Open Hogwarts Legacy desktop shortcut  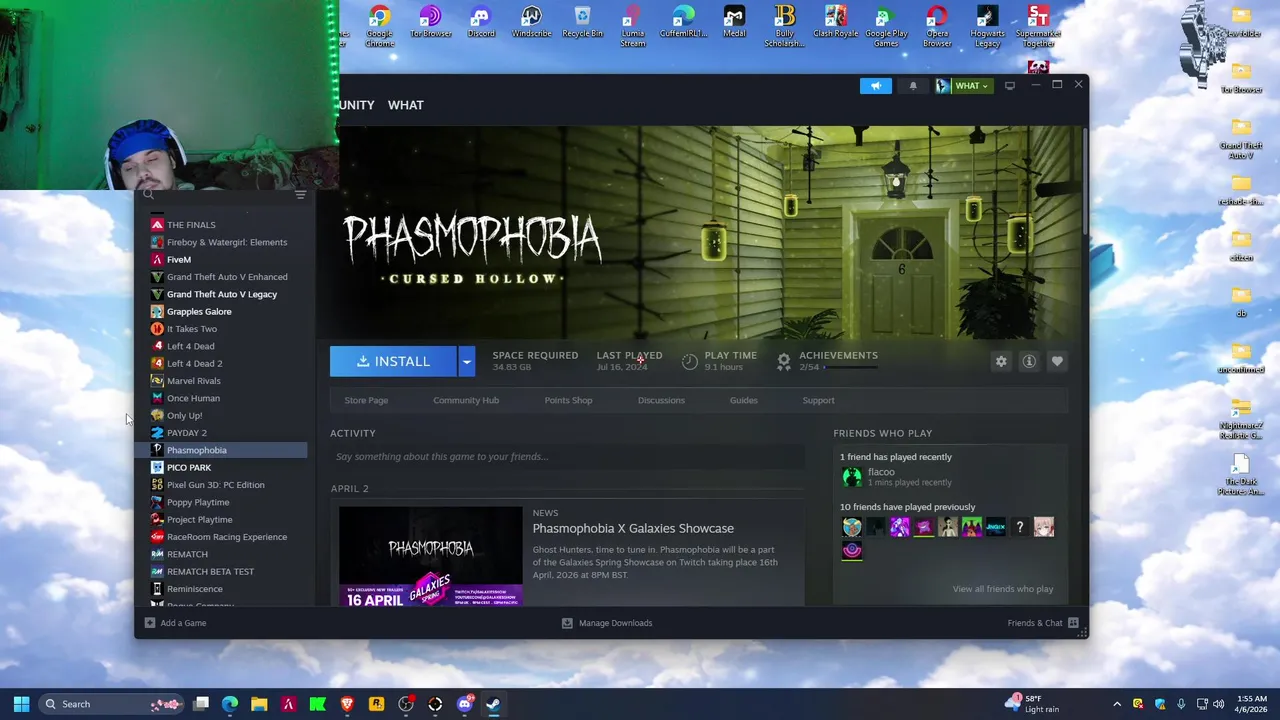[x=987, y=26]
